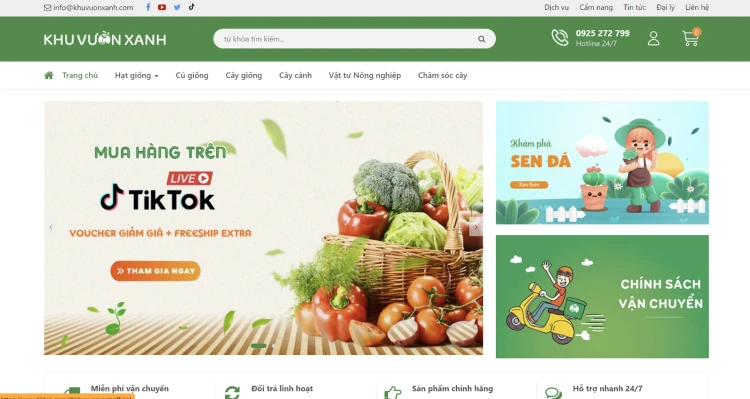Click the THAM GIA NGAY button

[x=155, y=271]
